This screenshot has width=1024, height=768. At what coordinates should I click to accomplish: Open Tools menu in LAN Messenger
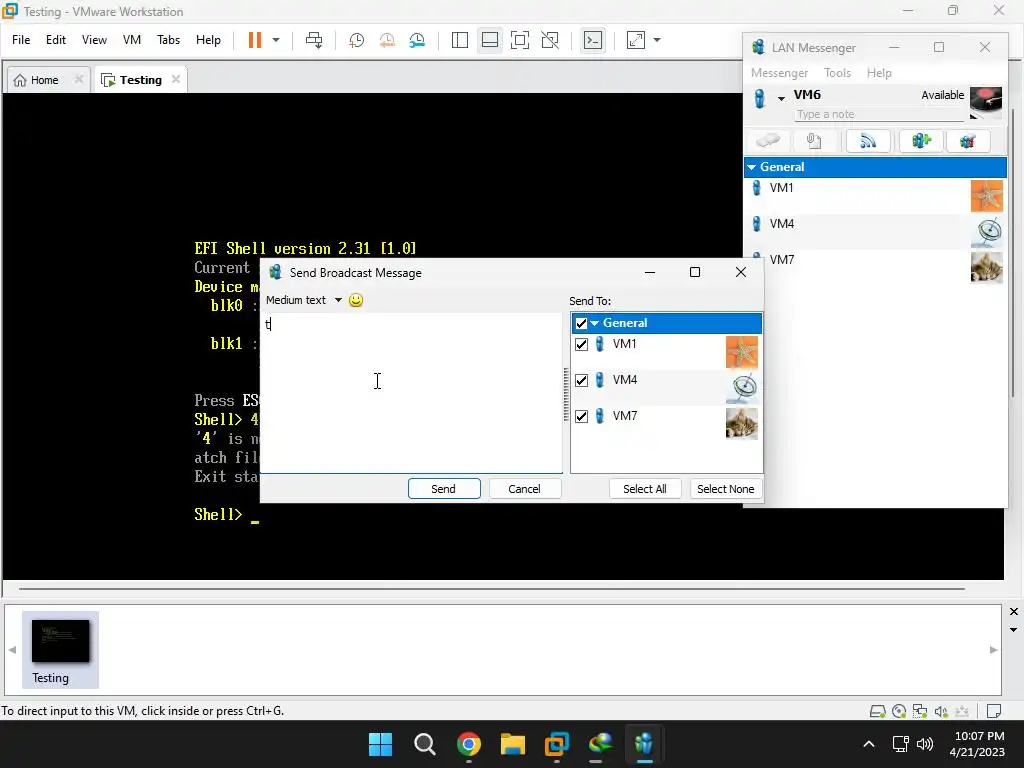tap(837, 72)
